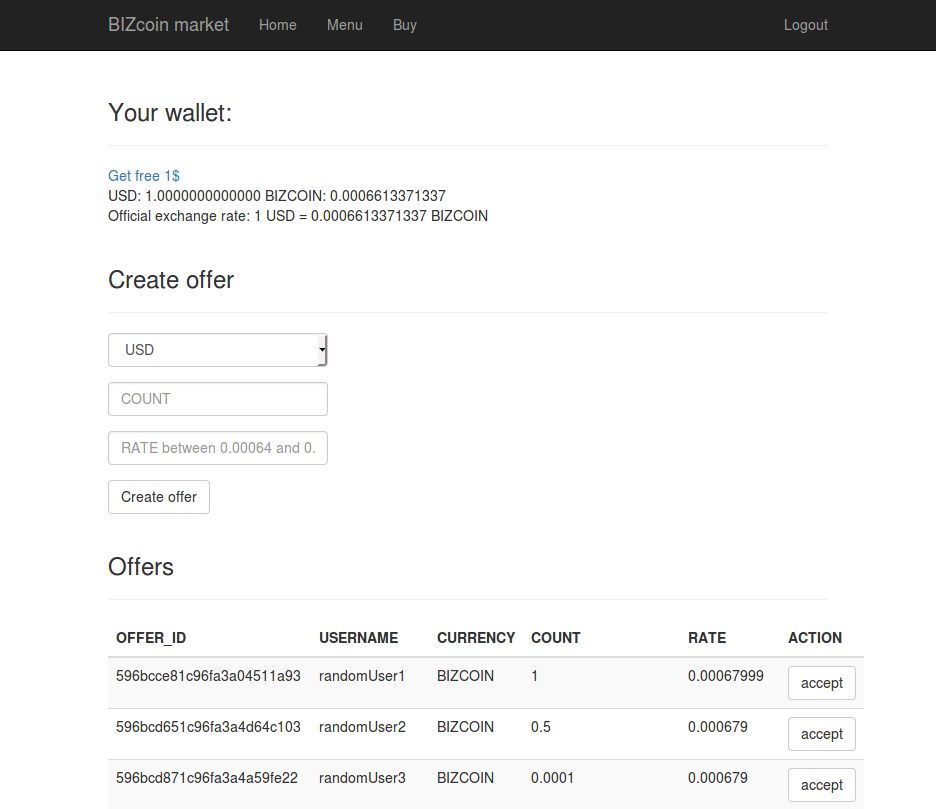Click the OFFER_ID column header
The width and height of the screenshot is (936, 809).
(151, 638)
